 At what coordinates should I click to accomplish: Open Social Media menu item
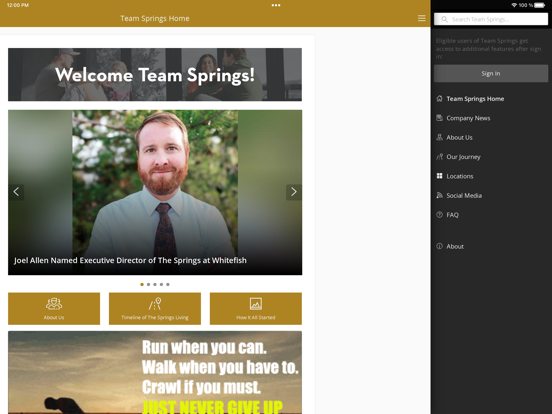click(x=491, y=195)
